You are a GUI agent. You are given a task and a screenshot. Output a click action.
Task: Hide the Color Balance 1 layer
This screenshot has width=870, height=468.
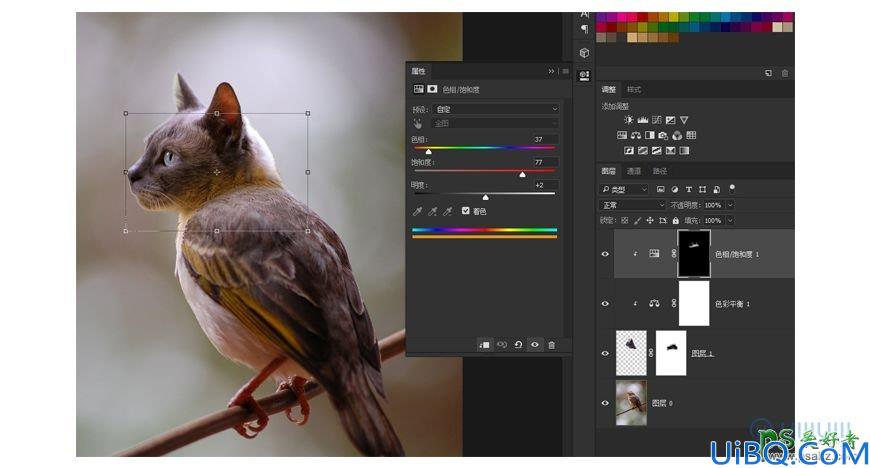605,304
